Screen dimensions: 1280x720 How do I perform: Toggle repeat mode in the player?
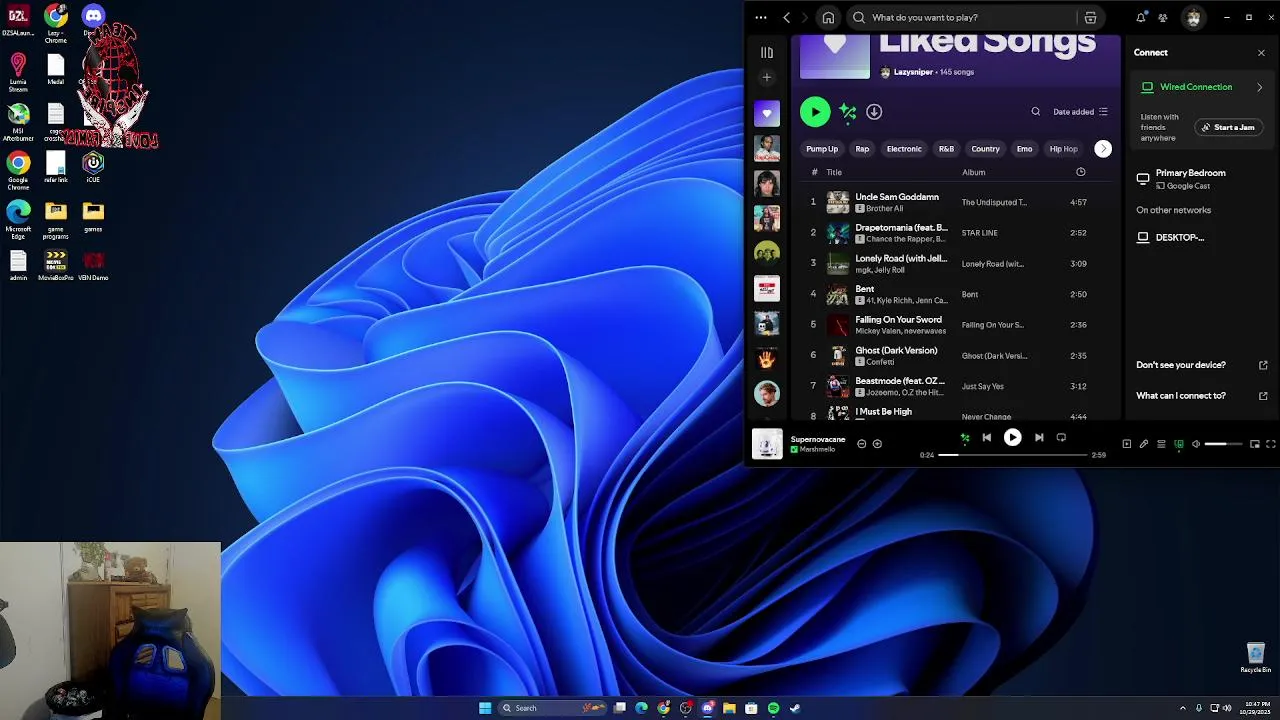click(1061, 437)
